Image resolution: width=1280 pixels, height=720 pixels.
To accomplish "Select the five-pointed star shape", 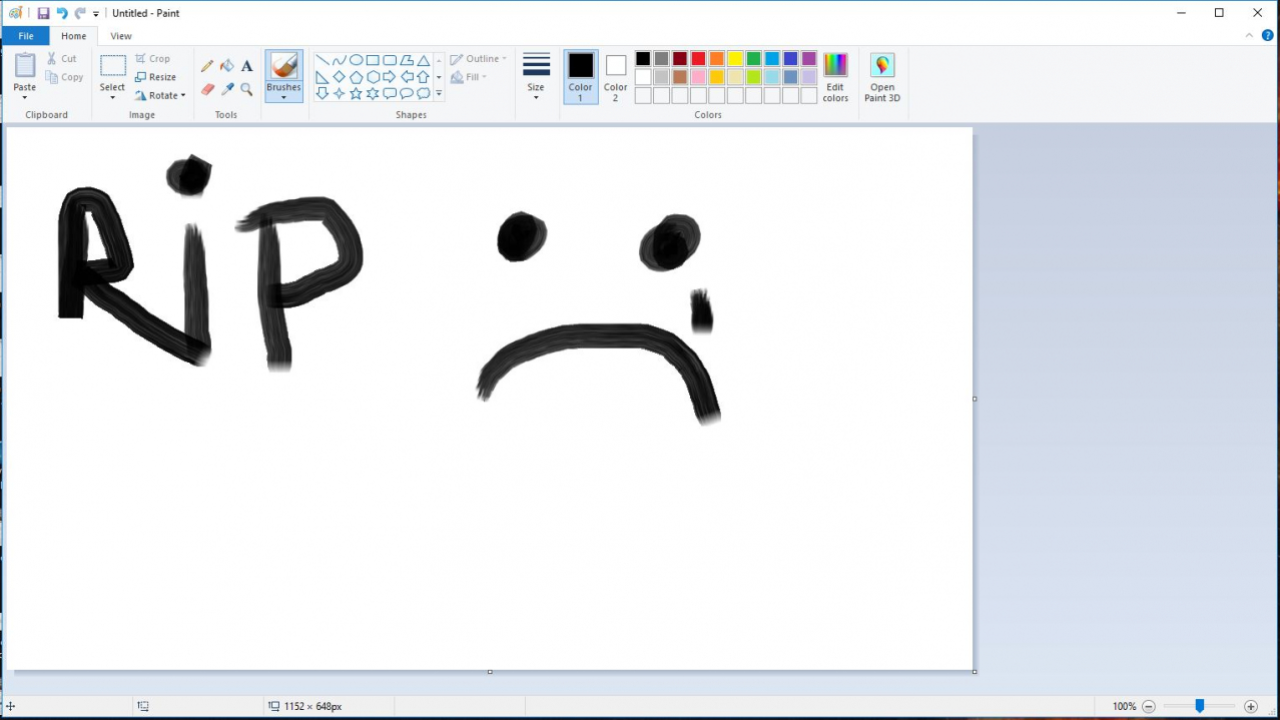I will (356, 93).
